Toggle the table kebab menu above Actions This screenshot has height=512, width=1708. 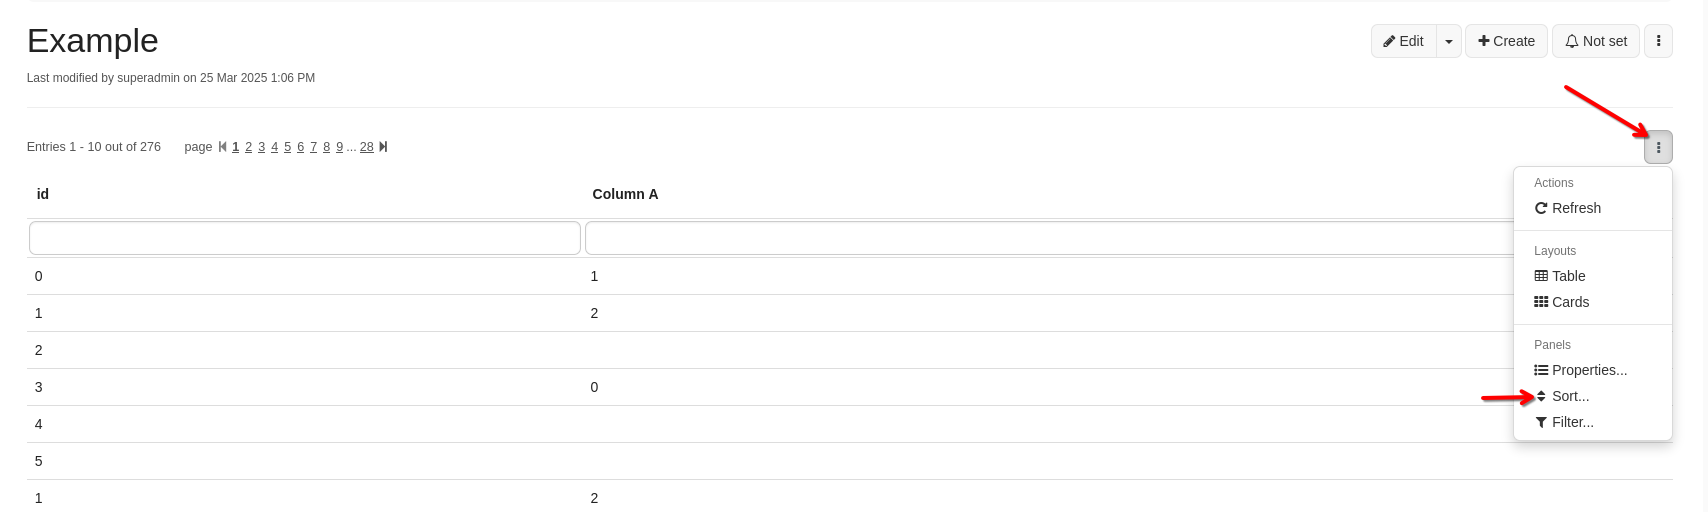pos(1658,147)
